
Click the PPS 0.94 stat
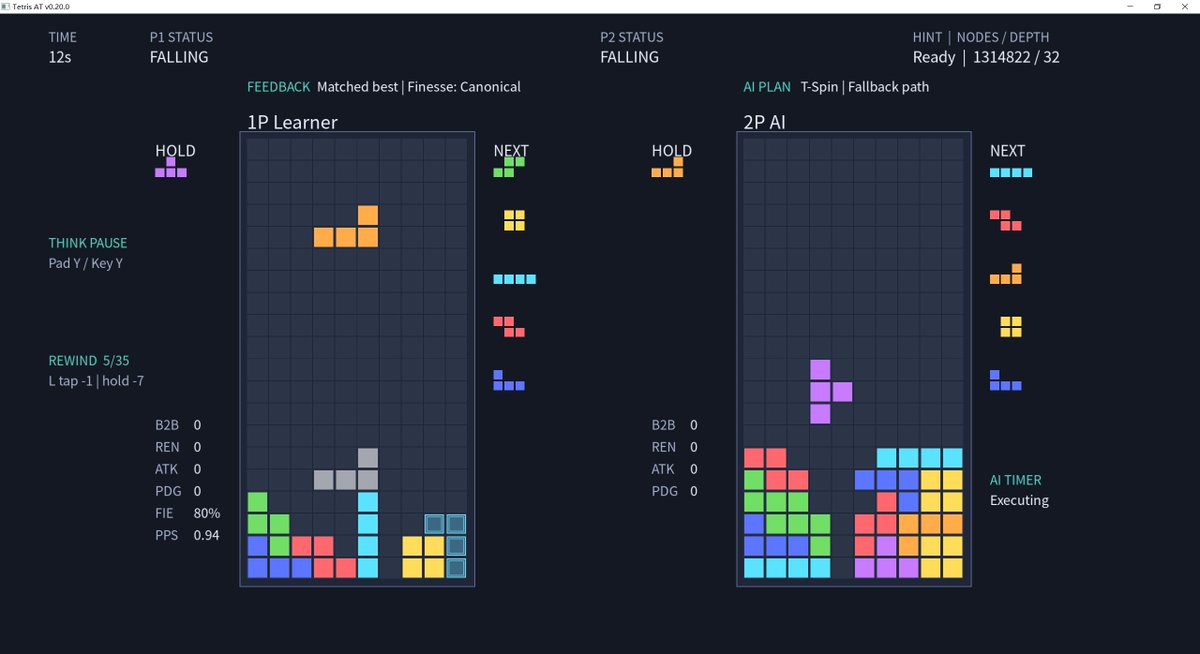187,535
